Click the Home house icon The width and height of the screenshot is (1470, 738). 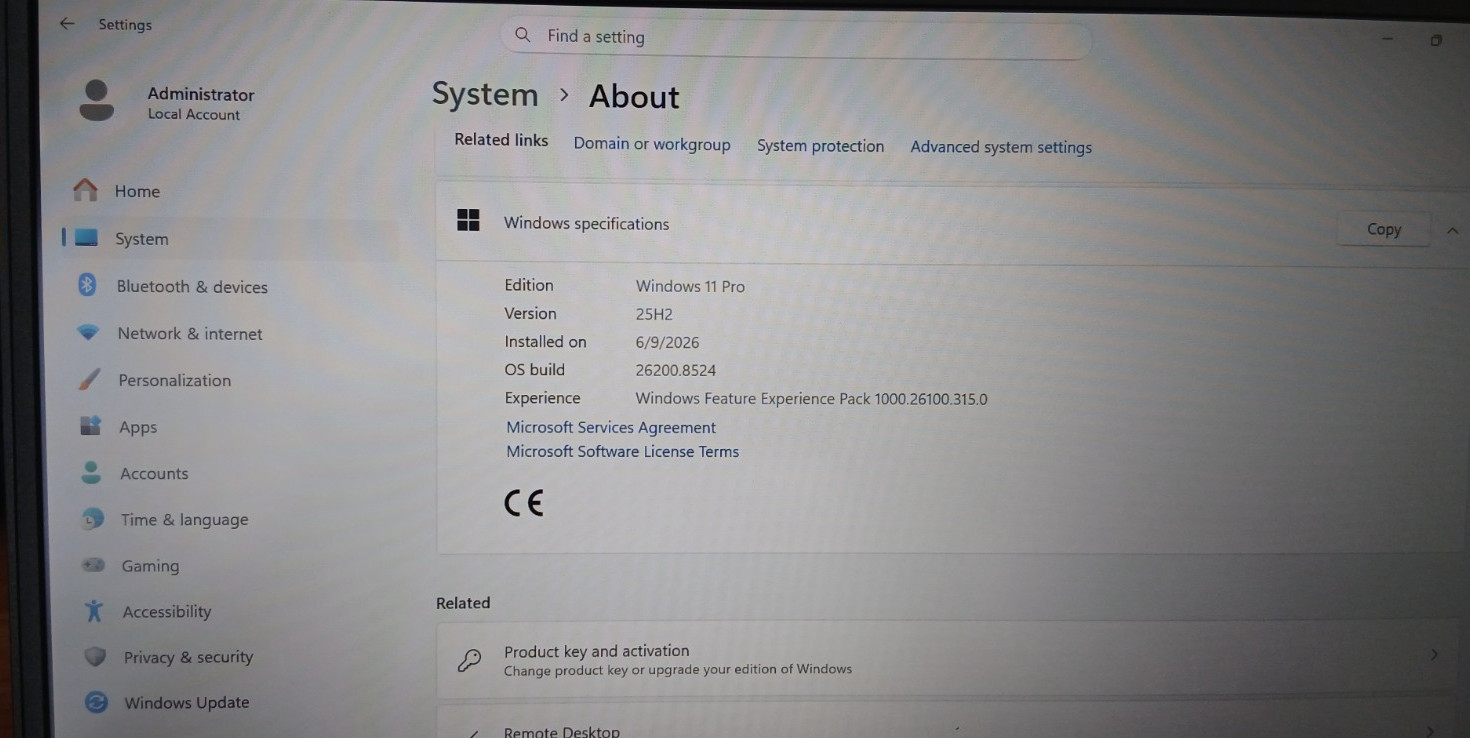pyautogui.click(x=86, y=190)
